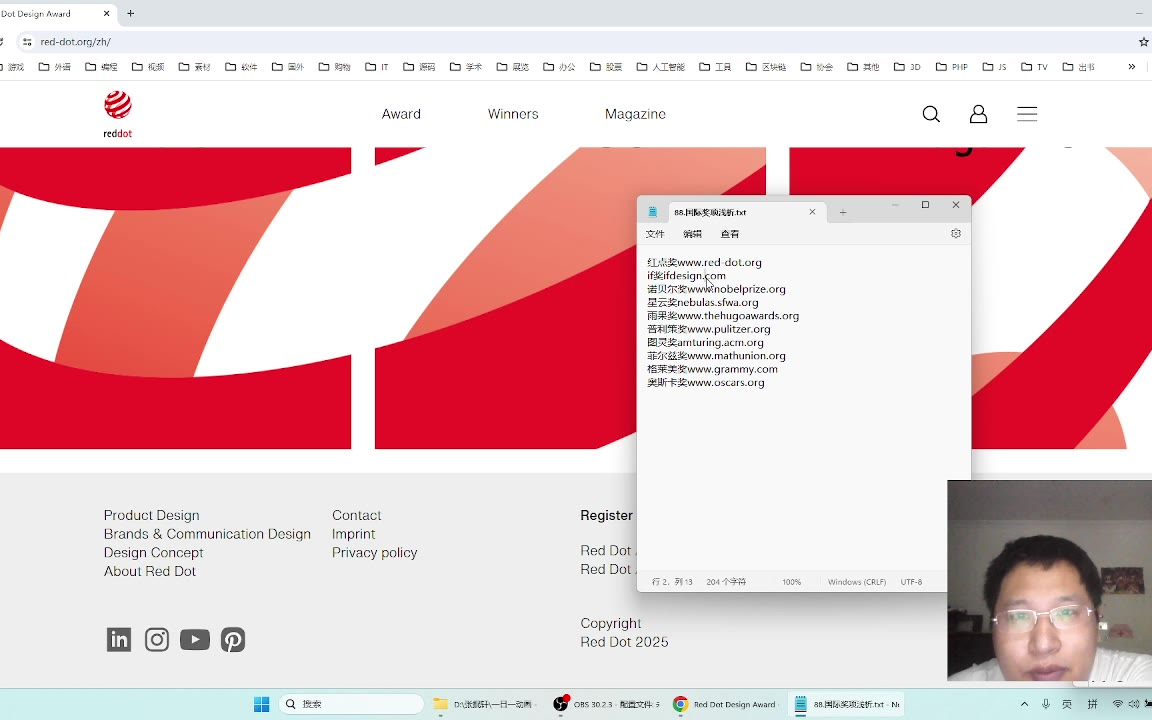This screenshot has height=720, width=1152.
Task: Open the 文件 menu in Notepad
Action: click(655, 234)
